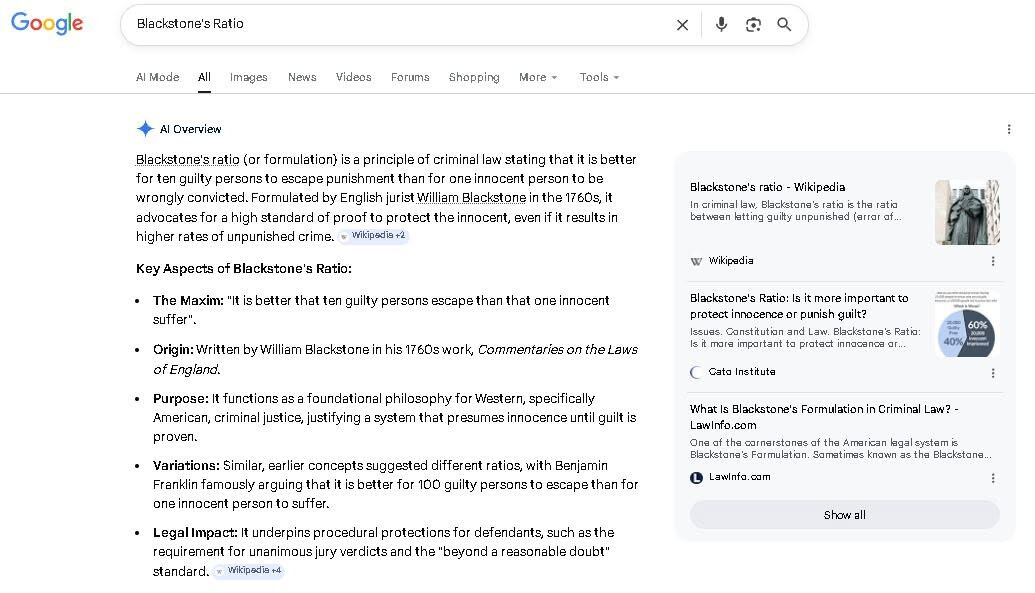Open Blackstone statue thumbnail from Wikipedia
The height and width of the screenshot is (593, 1035).
(x=967, y=212)
